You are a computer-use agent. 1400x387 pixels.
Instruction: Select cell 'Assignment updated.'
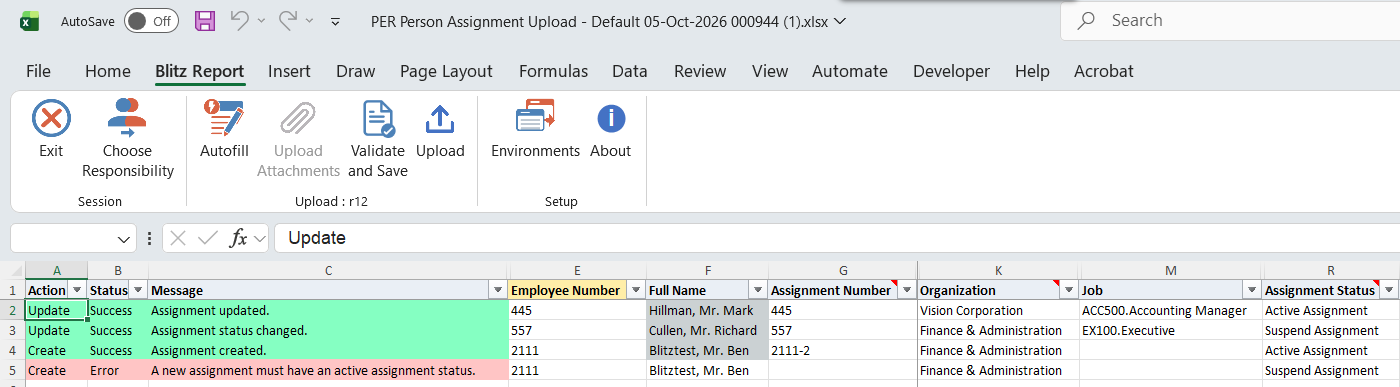click(x=328, y=310)
